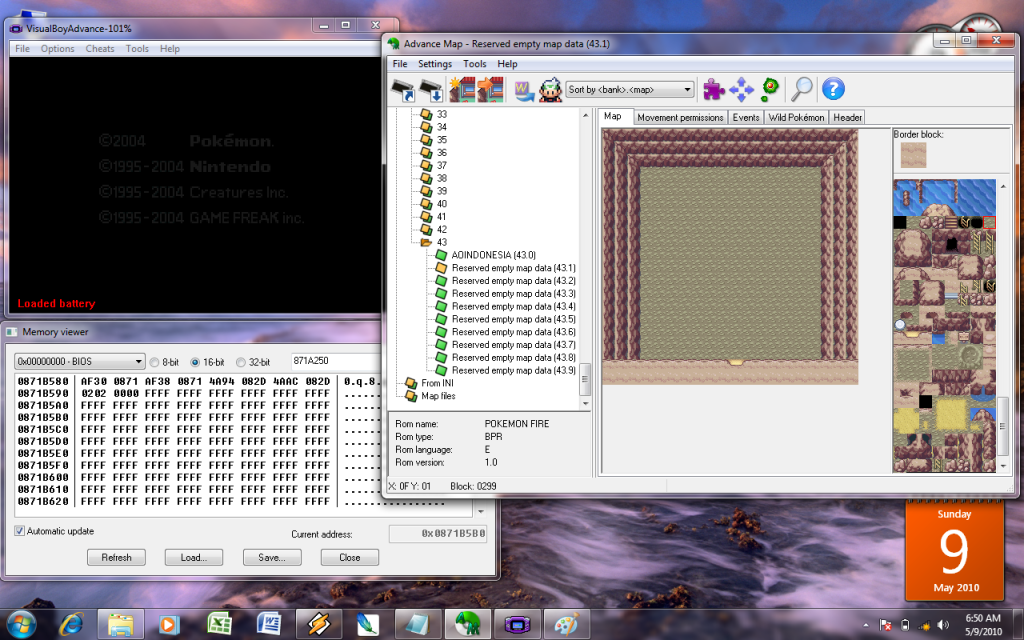Open Word from the taskbar
Screen dimensions: 1024x640
(x=268, y=624)
